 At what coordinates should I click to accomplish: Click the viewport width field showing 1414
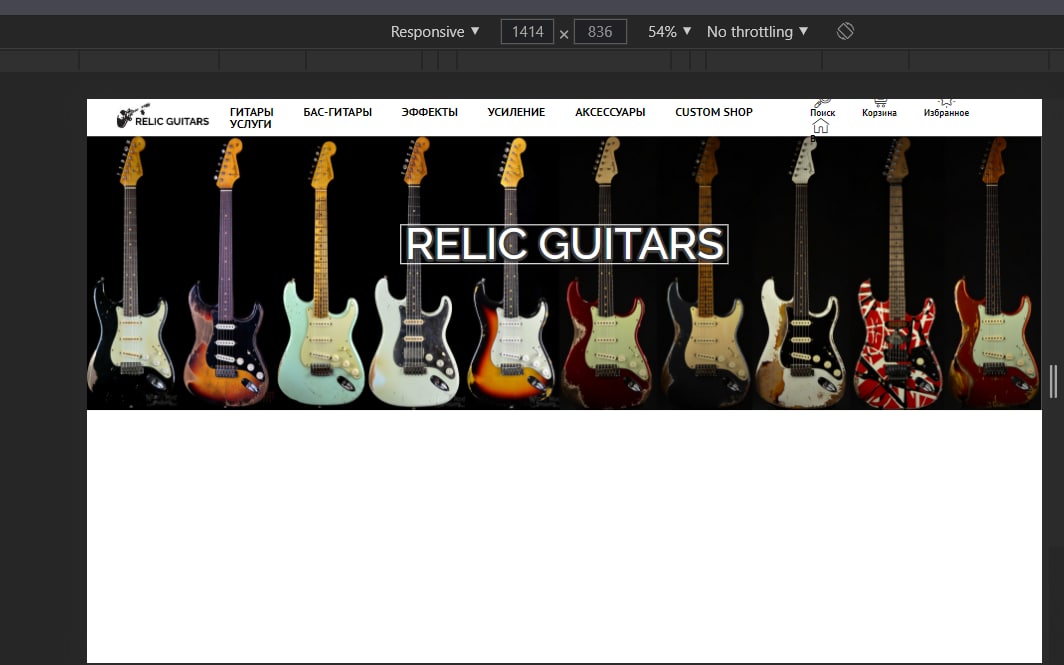[x=527, y=32]
